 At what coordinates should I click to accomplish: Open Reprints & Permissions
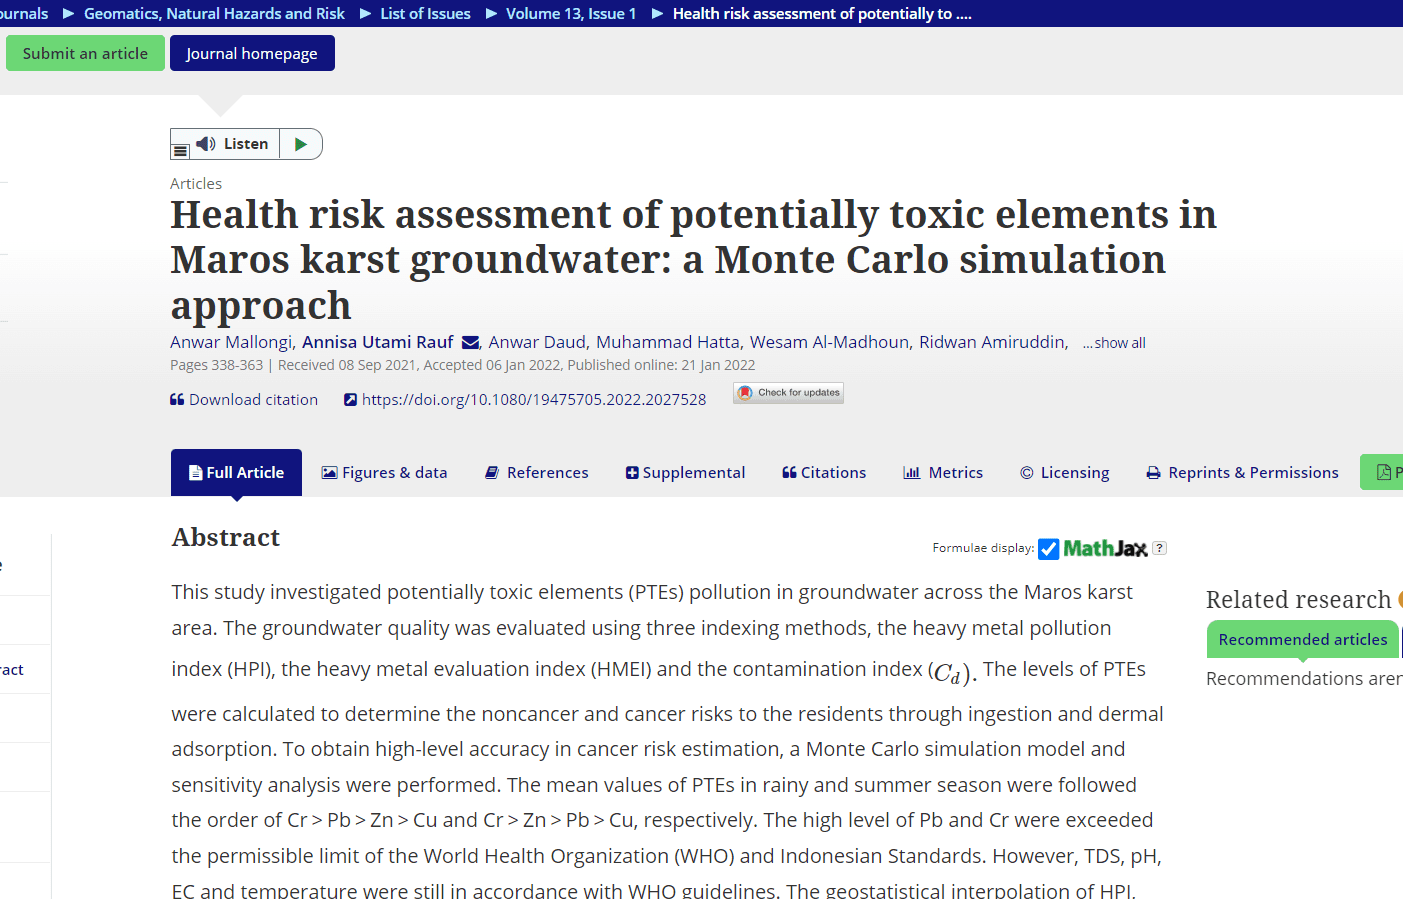click(x=1242, y=473)
